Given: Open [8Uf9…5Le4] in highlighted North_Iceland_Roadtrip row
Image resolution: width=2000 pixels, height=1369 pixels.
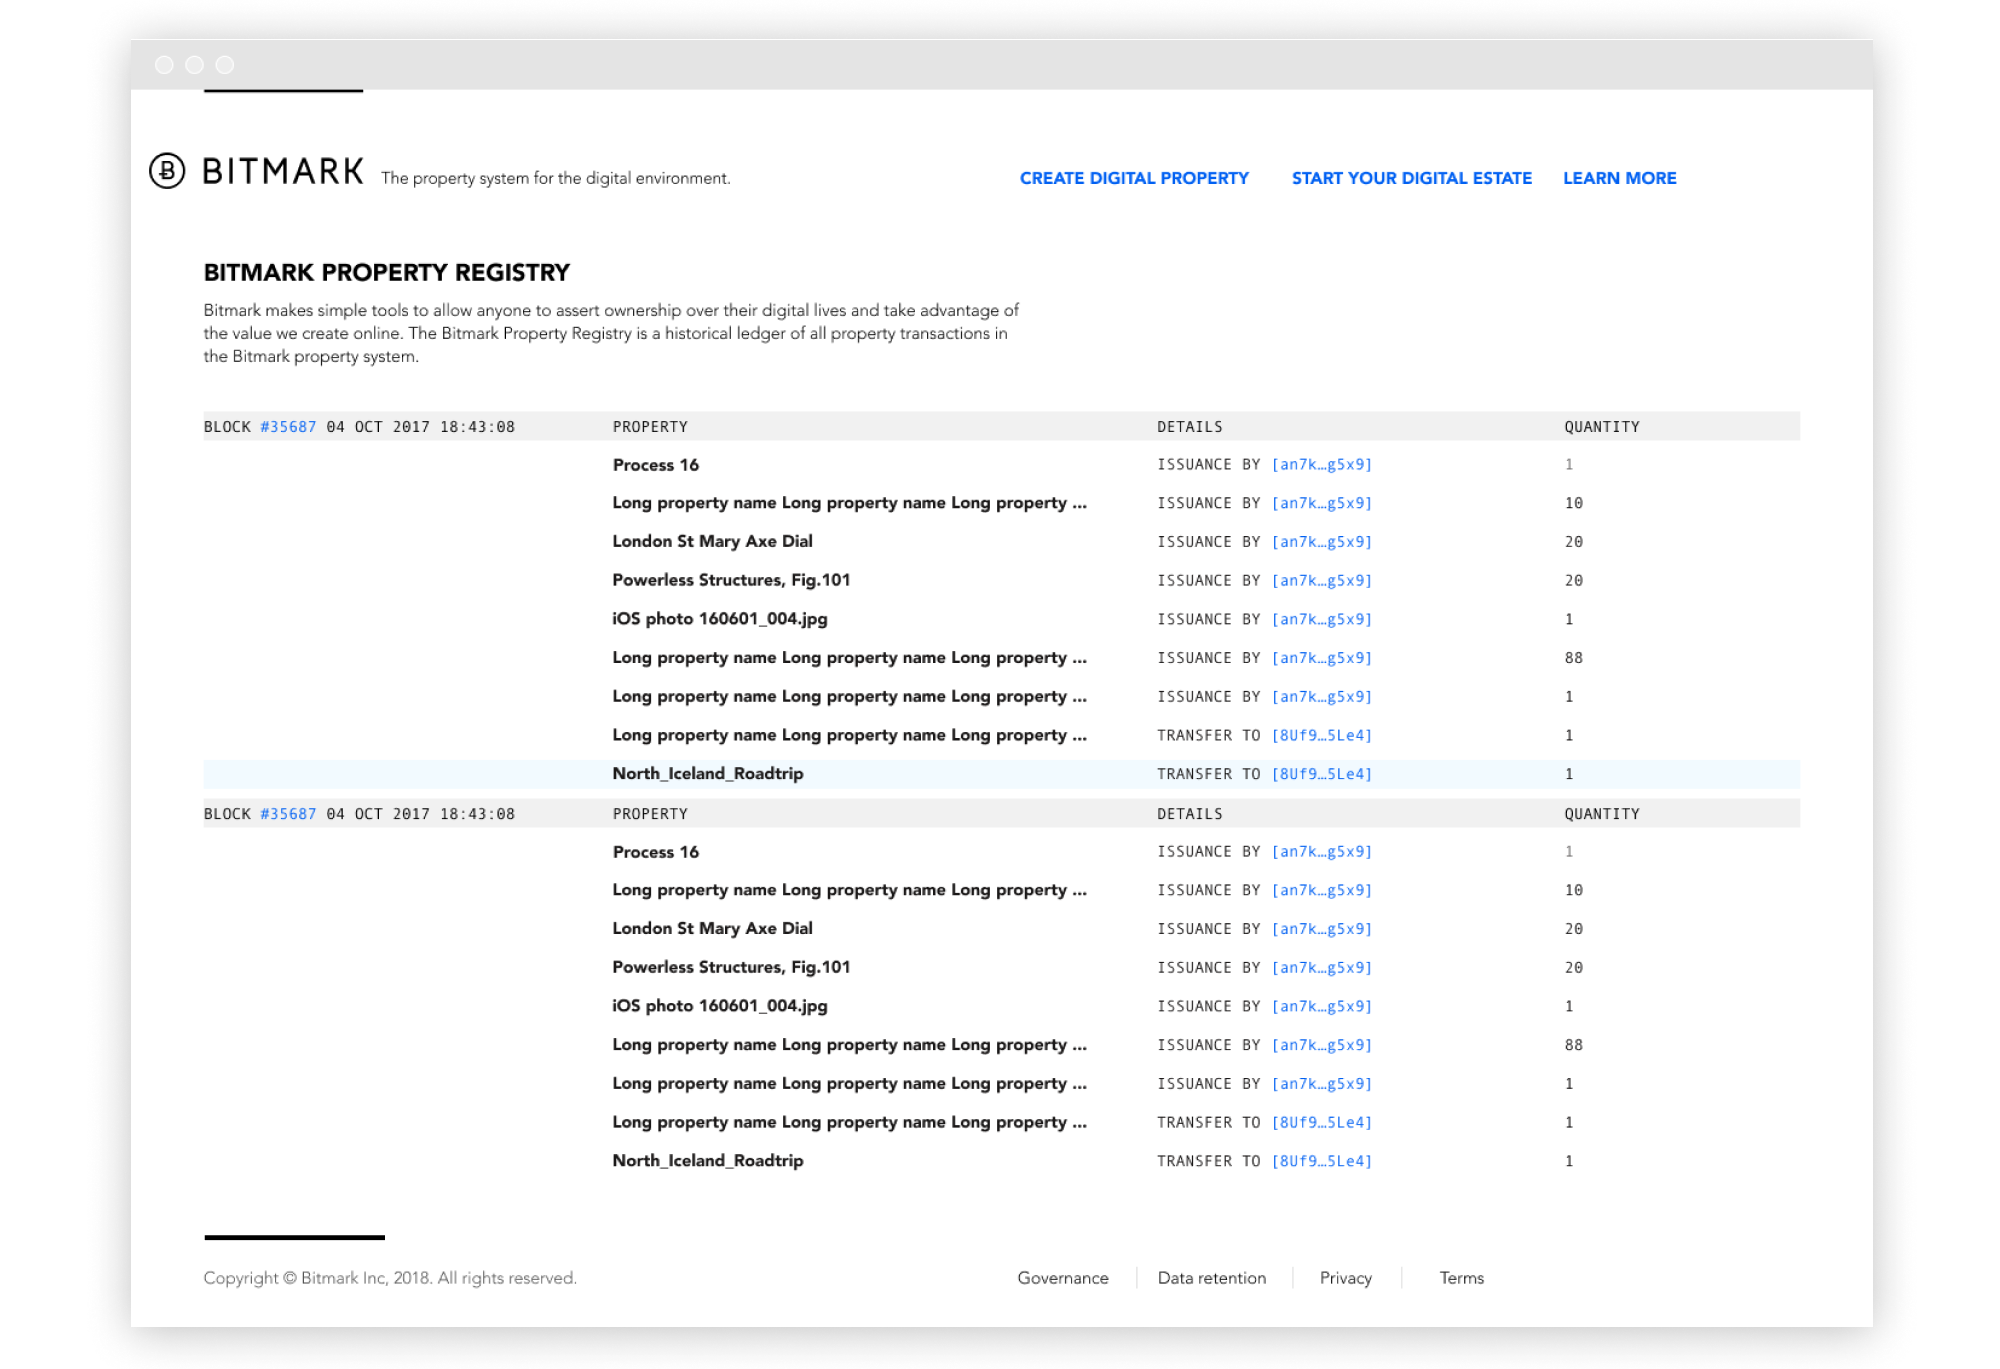Looking at the screenshot, I should click(x=1322, y=774).
